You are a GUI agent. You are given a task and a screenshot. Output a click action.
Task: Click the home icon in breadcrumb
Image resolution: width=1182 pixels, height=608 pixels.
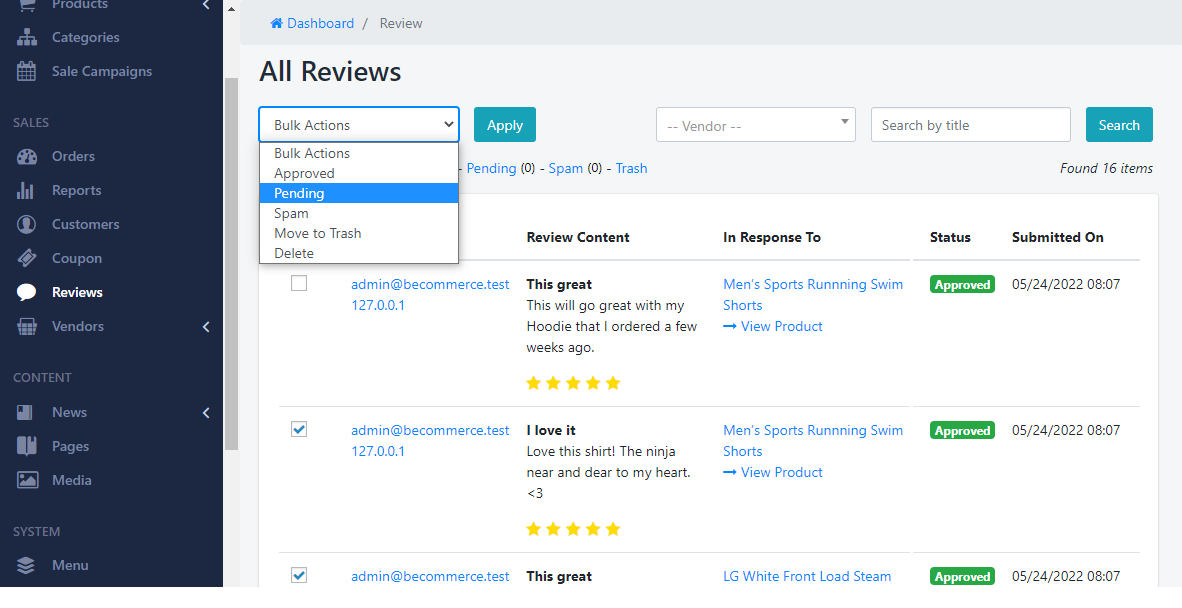coord(277,23)
